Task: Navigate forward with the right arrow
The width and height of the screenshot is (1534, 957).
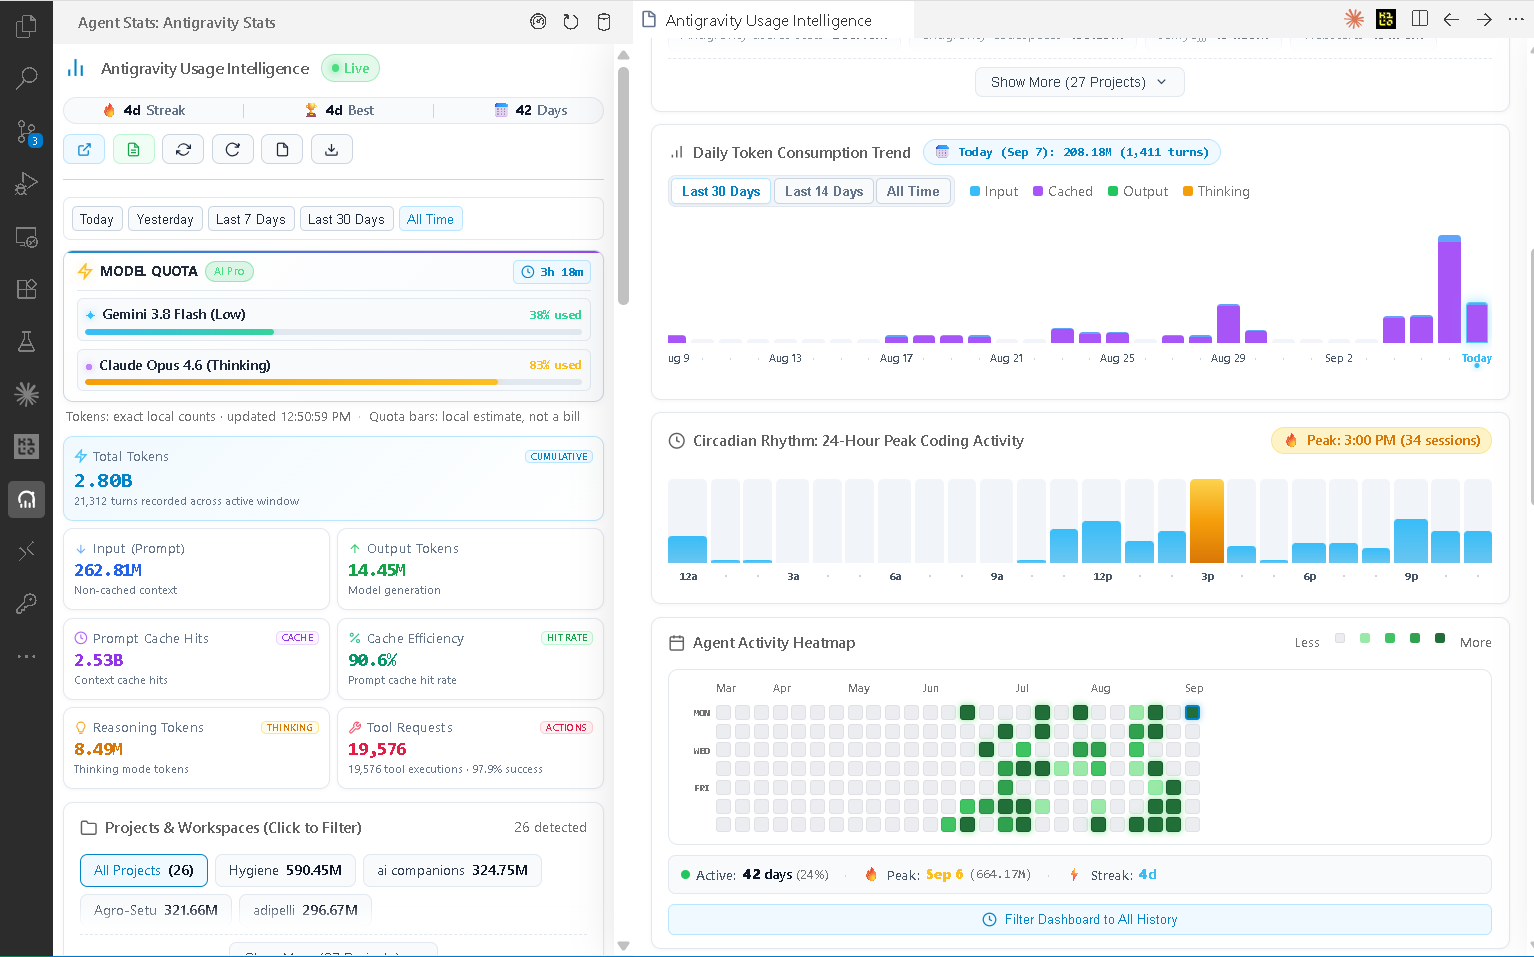Action: [x=1485, y=19]
